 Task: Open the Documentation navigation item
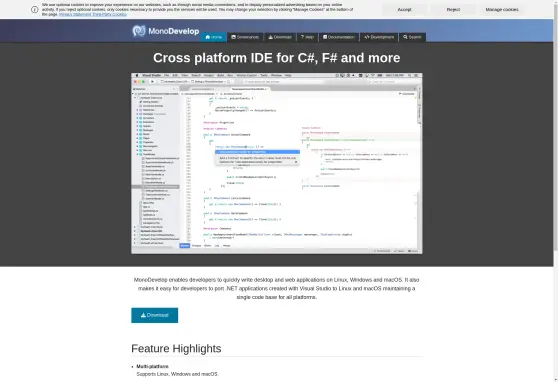point(339,37)
